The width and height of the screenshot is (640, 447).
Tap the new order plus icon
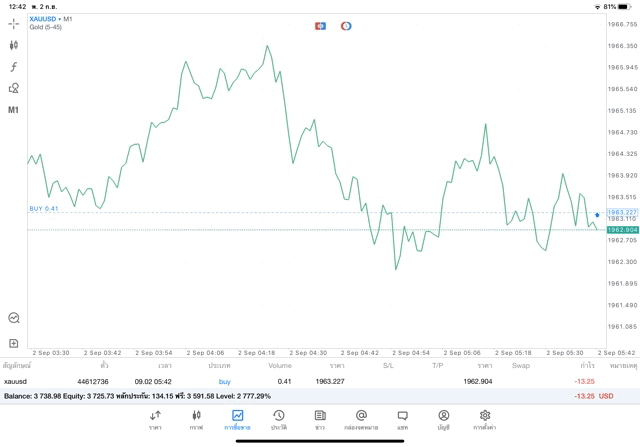pyautogui.click(x=14, y=343)
